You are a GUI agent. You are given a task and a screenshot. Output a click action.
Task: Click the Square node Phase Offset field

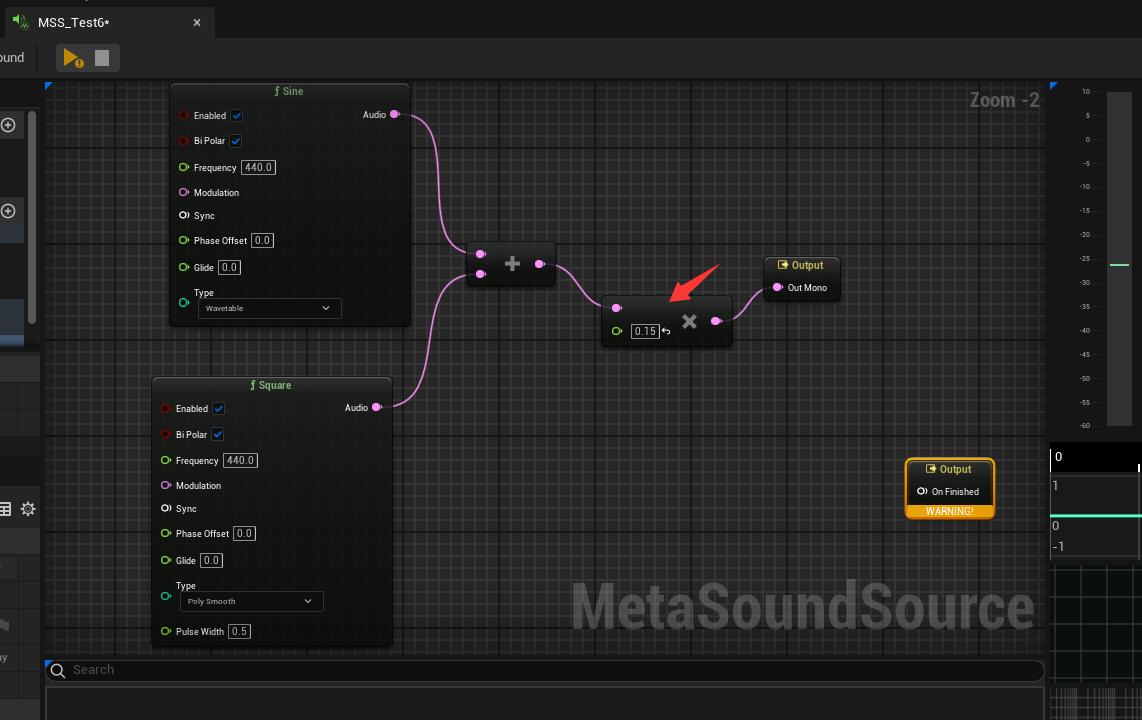click(244, 534)
